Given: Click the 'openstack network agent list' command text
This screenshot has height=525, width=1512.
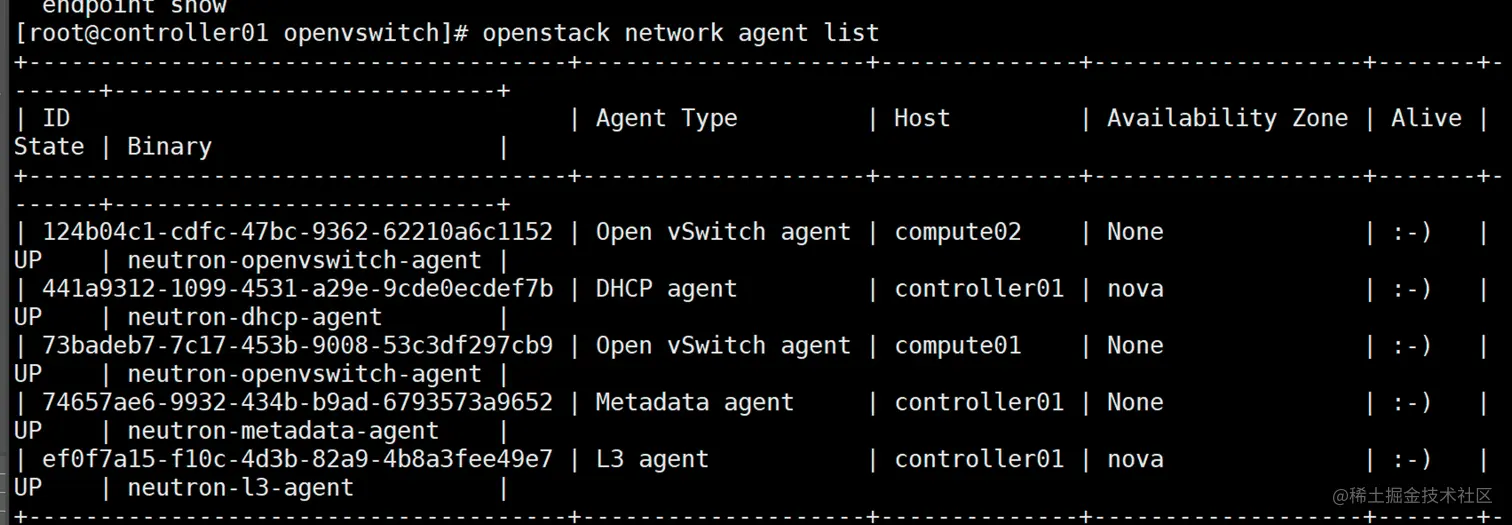Looking at the screenshot, I should [x=680, y=33].
